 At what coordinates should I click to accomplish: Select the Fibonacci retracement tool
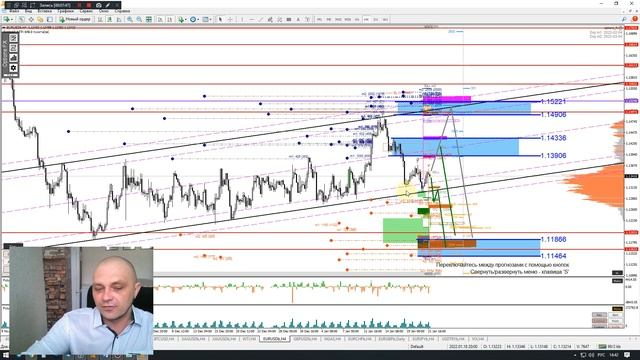click(x=280, y=19)
